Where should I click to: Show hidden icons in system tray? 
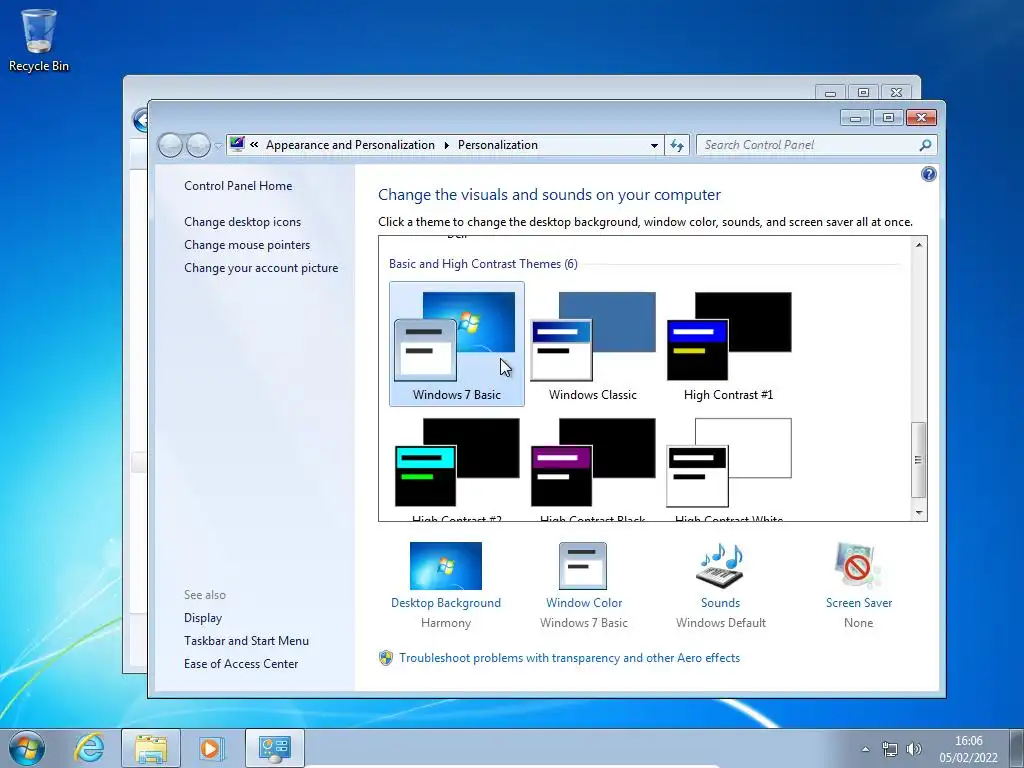coord(865,749)
